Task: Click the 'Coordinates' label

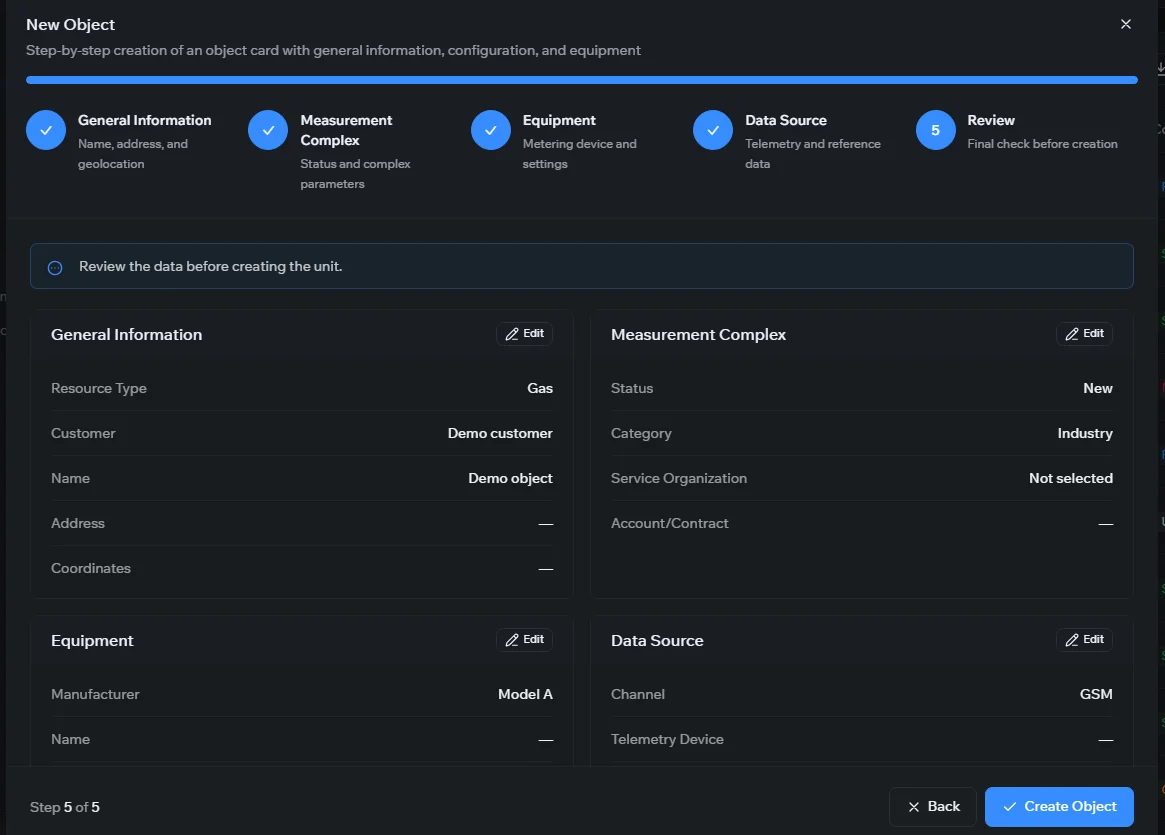Action: pos(91,568)
